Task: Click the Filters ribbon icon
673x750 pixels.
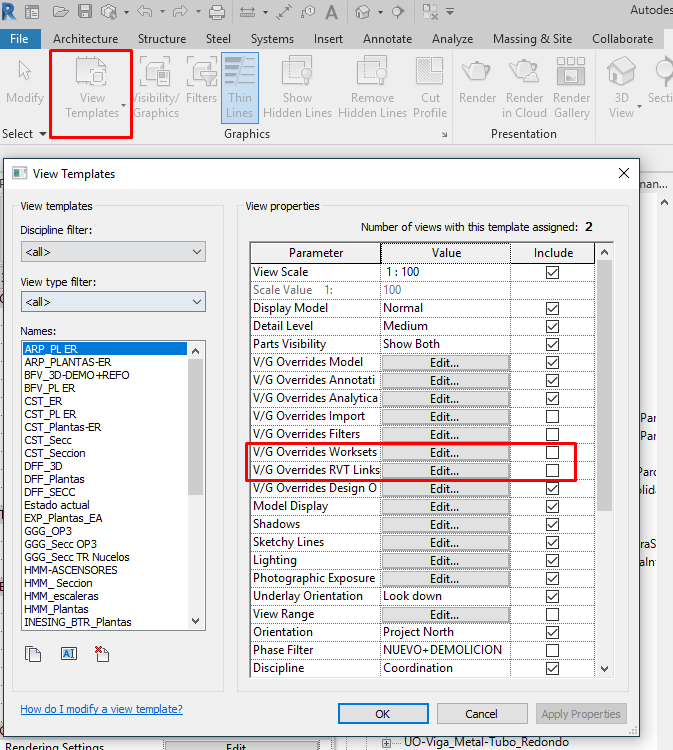Action: pyautogui.click(x=201, y=80)
